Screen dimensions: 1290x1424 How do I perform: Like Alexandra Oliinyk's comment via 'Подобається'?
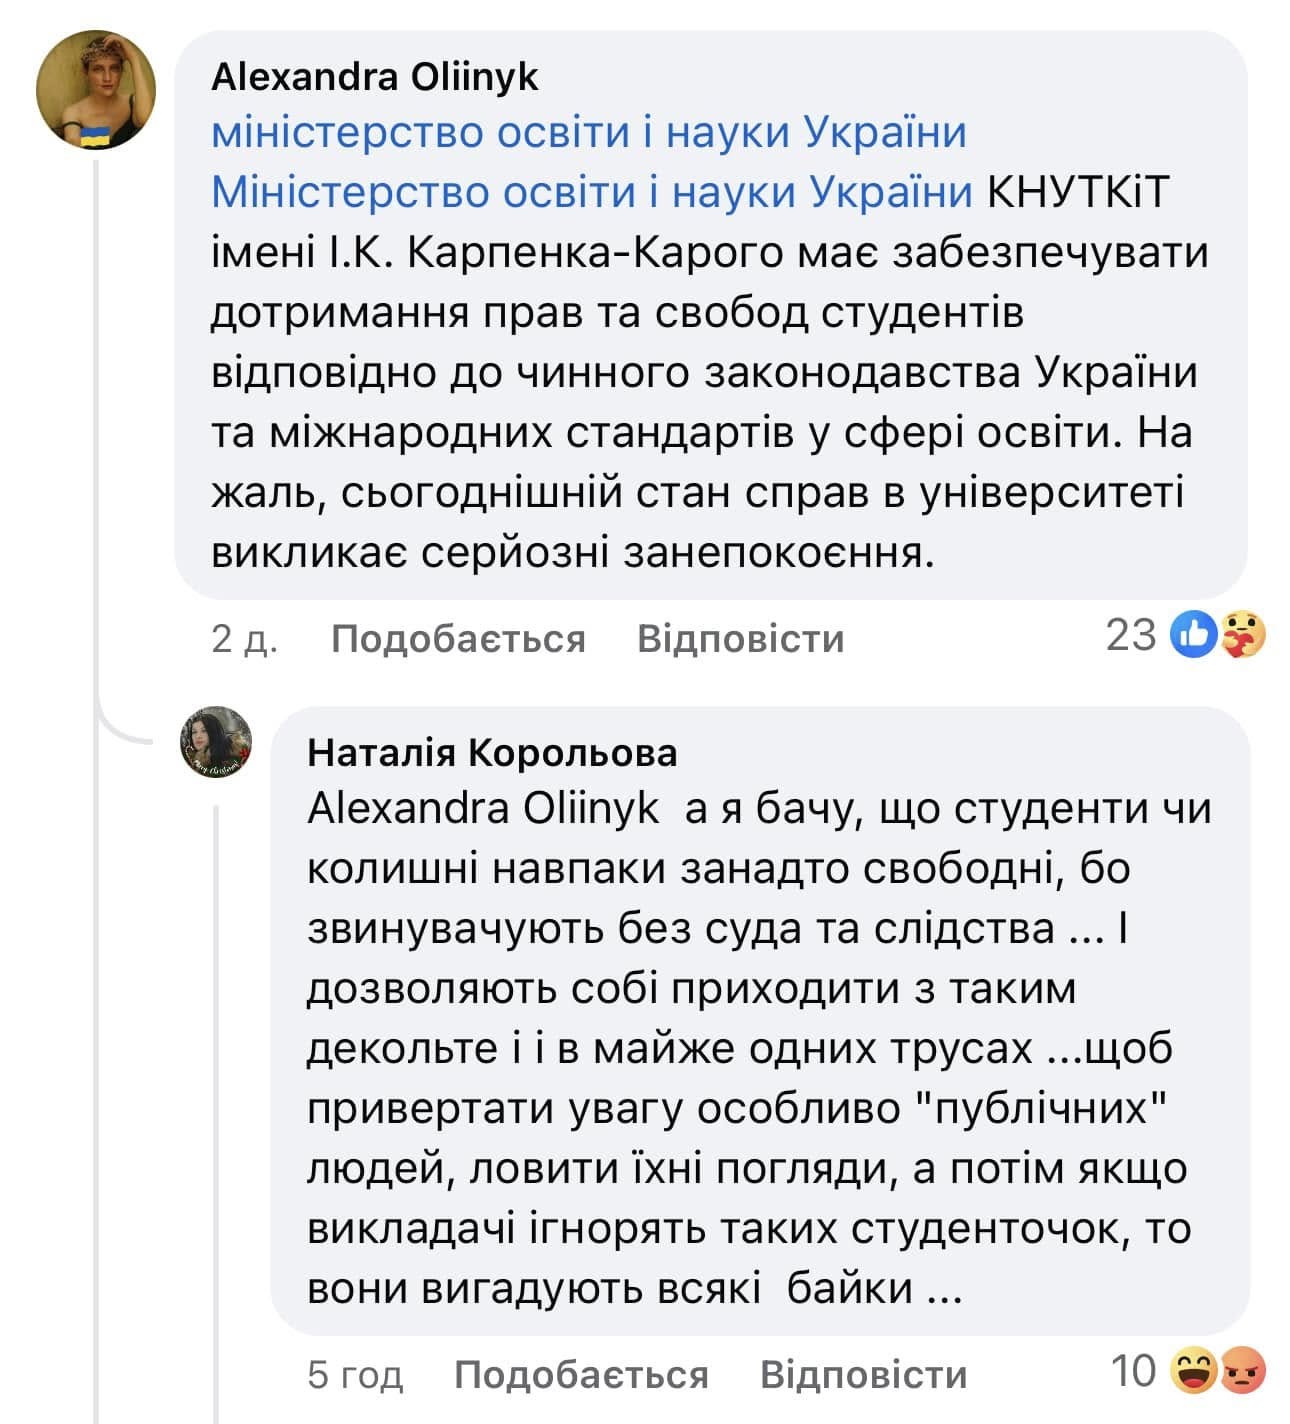458,638
